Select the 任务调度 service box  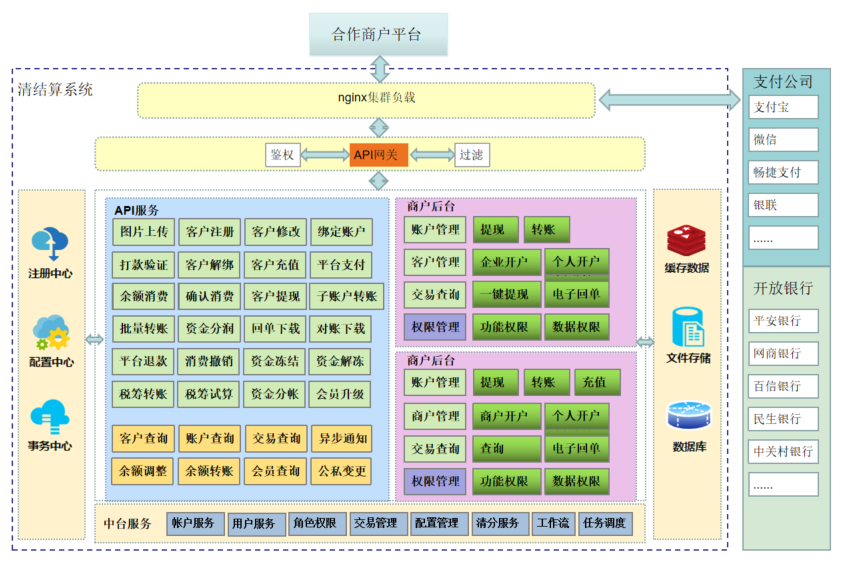pos(604,523)
